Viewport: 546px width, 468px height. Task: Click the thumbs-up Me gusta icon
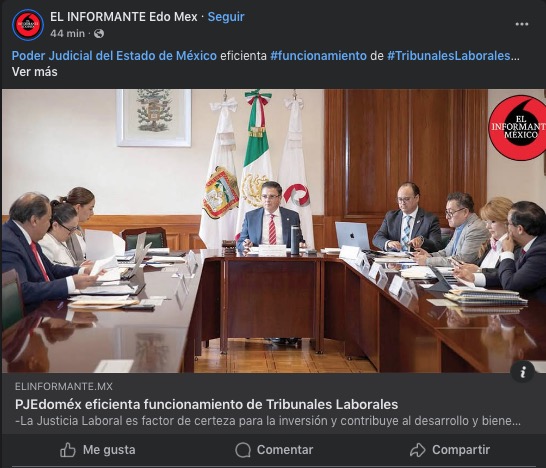click(68, 450)
